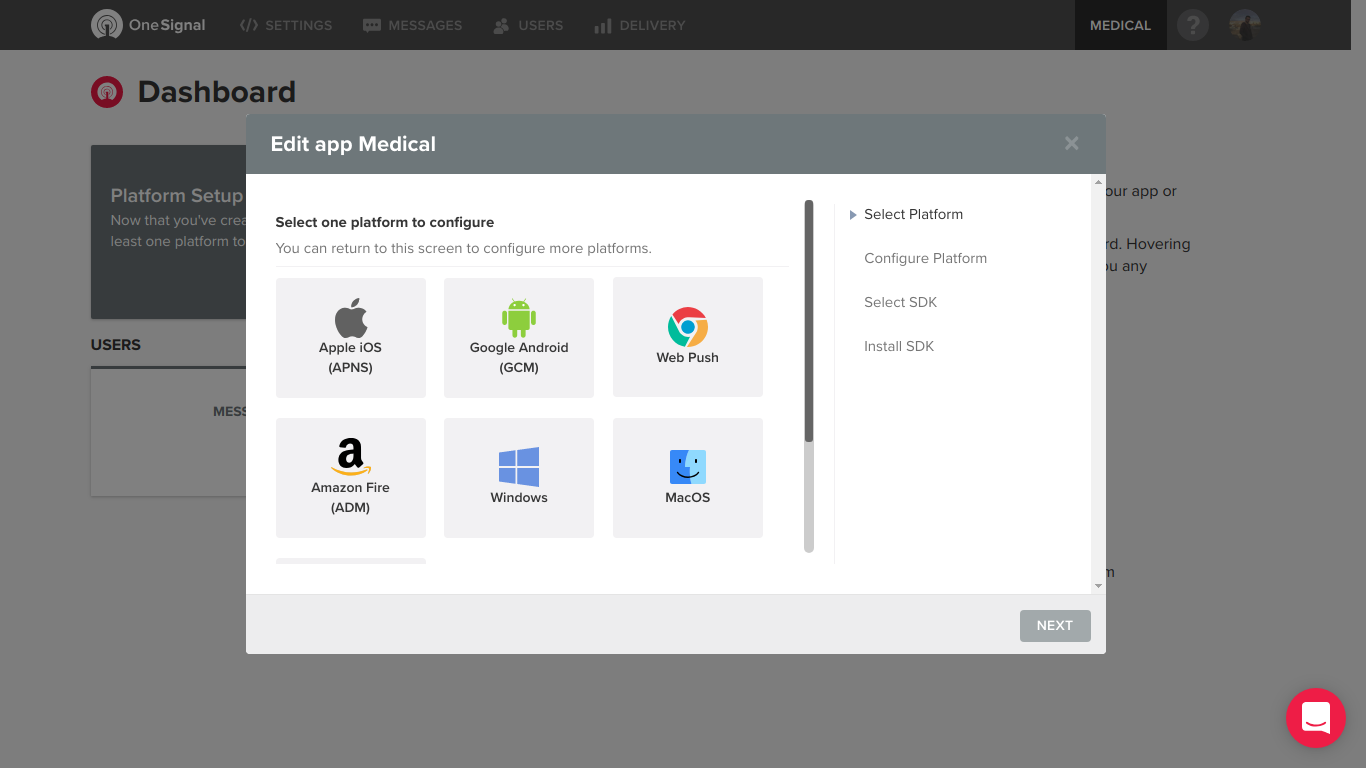Pick the Web Push Chrome platform
Screen dimensions: 1366x768
click(688, 338)
